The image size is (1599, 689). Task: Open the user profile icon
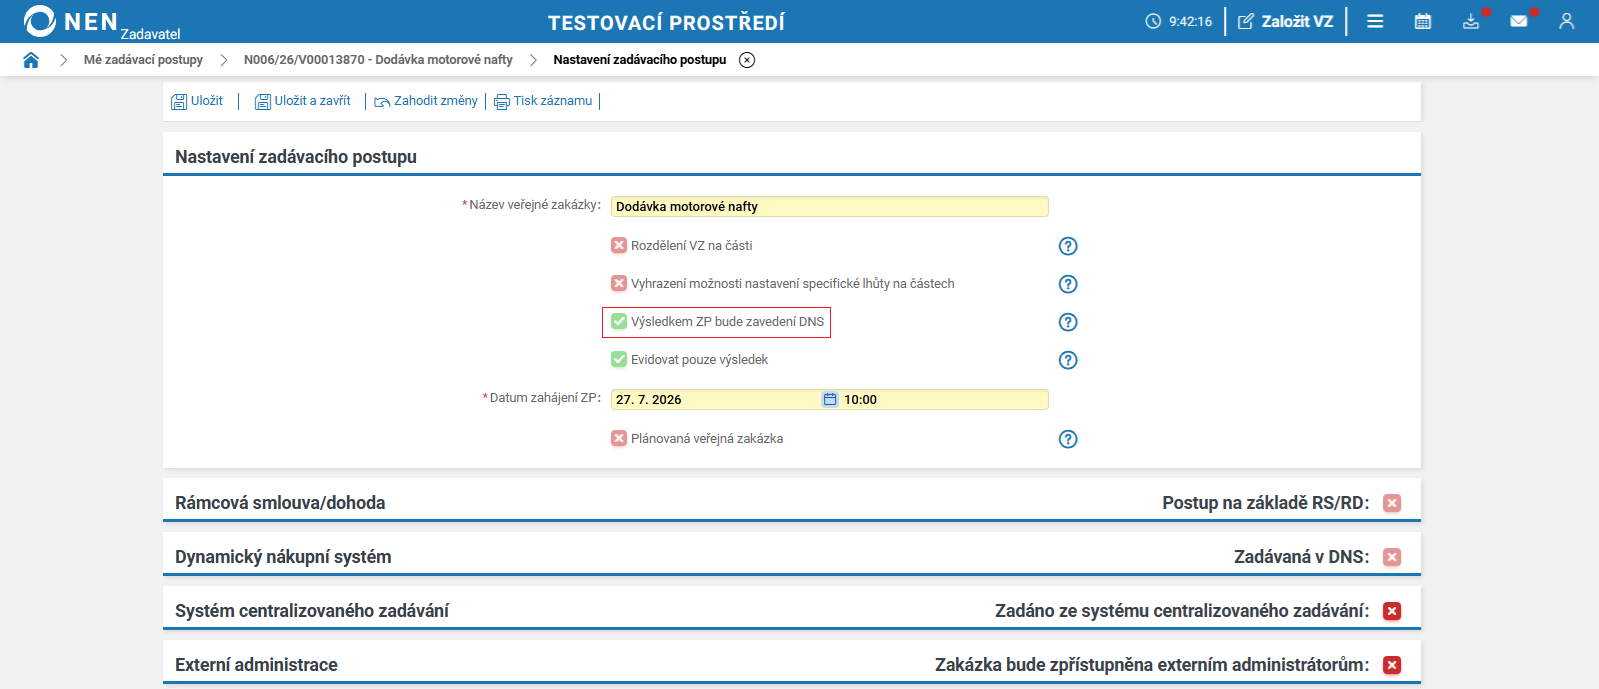(x=1567, y=21)
